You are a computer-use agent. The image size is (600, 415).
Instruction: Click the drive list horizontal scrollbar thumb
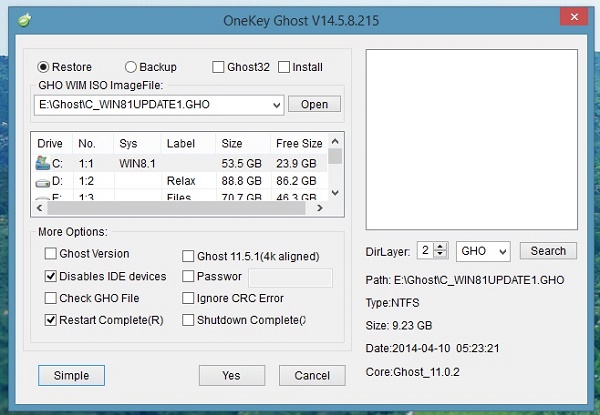click(x=176, y=208)
